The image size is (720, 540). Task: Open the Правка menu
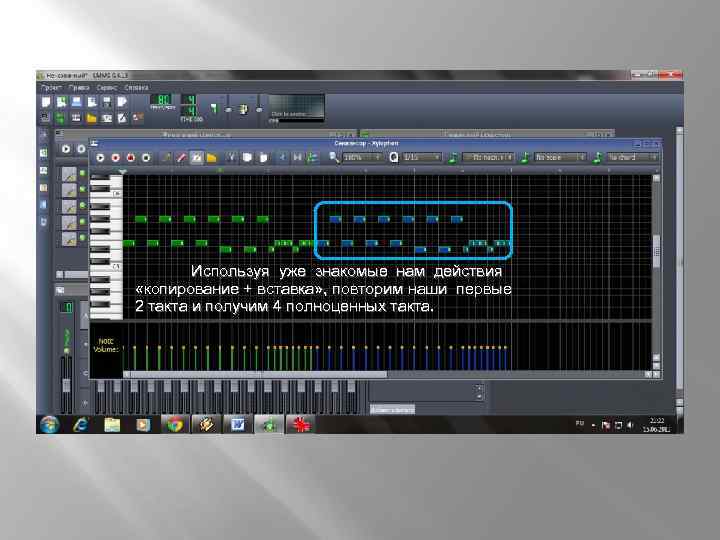pos(79,87)
